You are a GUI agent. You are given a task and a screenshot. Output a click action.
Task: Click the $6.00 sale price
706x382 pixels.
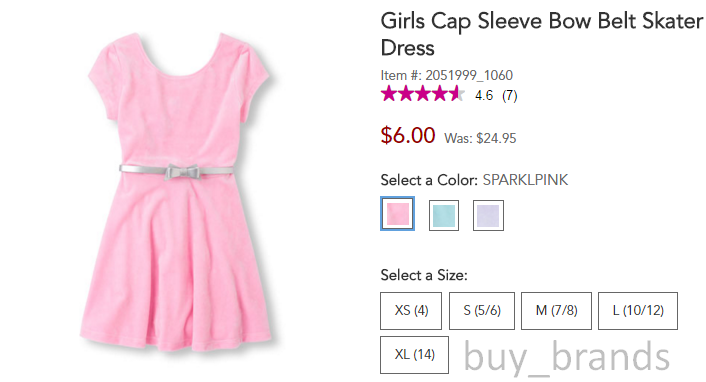408,135
